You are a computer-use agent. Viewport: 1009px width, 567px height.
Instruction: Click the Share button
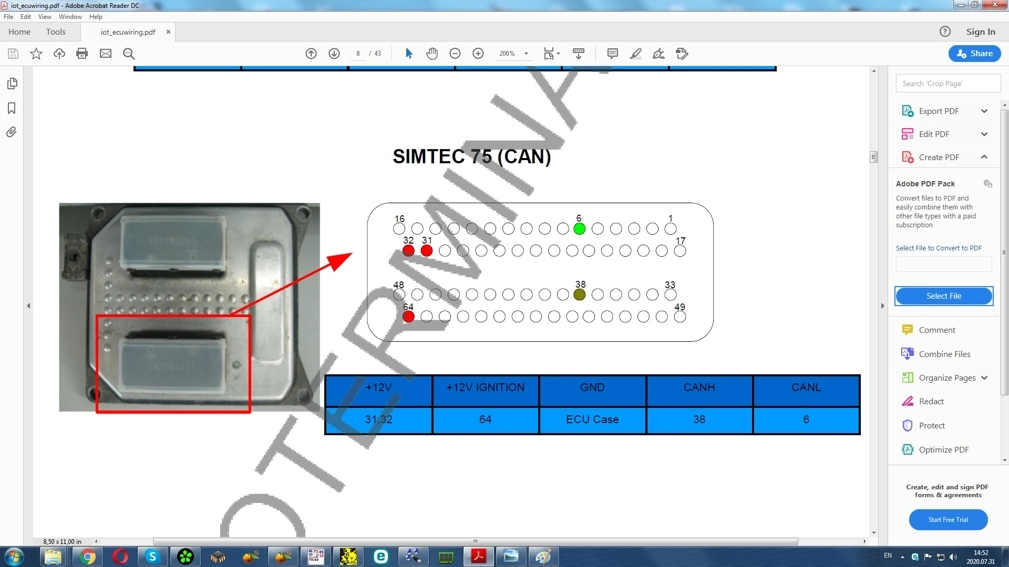pyautogui.click(x=974, y=53)
